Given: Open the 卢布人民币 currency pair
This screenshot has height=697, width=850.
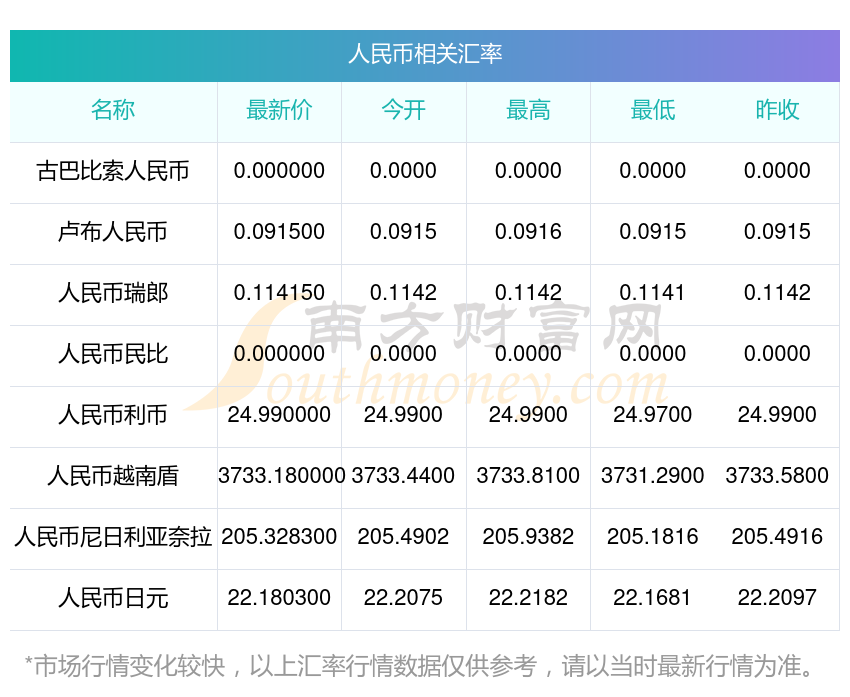Looking at the screenshot, I should pyautogui.click(x=113, y=232).
